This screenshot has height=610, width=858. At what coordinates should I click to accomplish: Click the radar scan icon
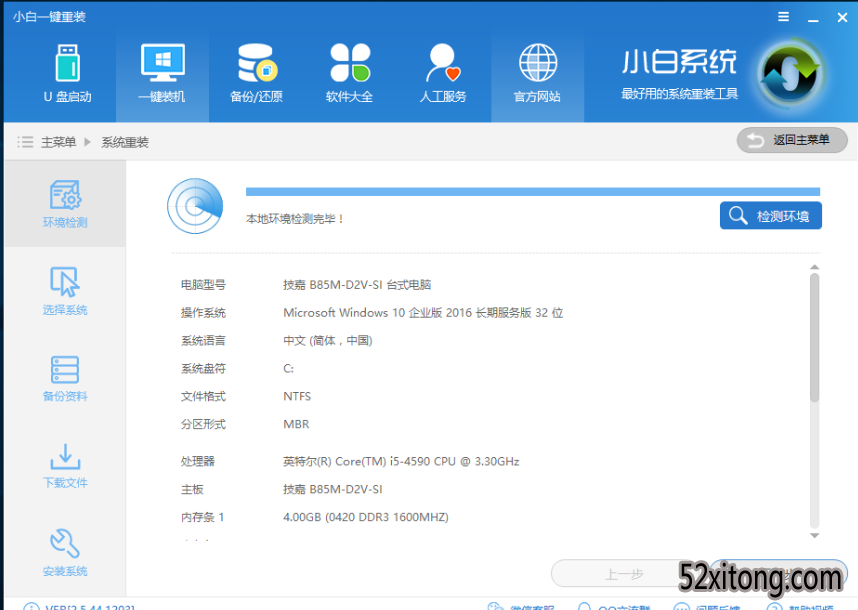click(x=195, y=206)
